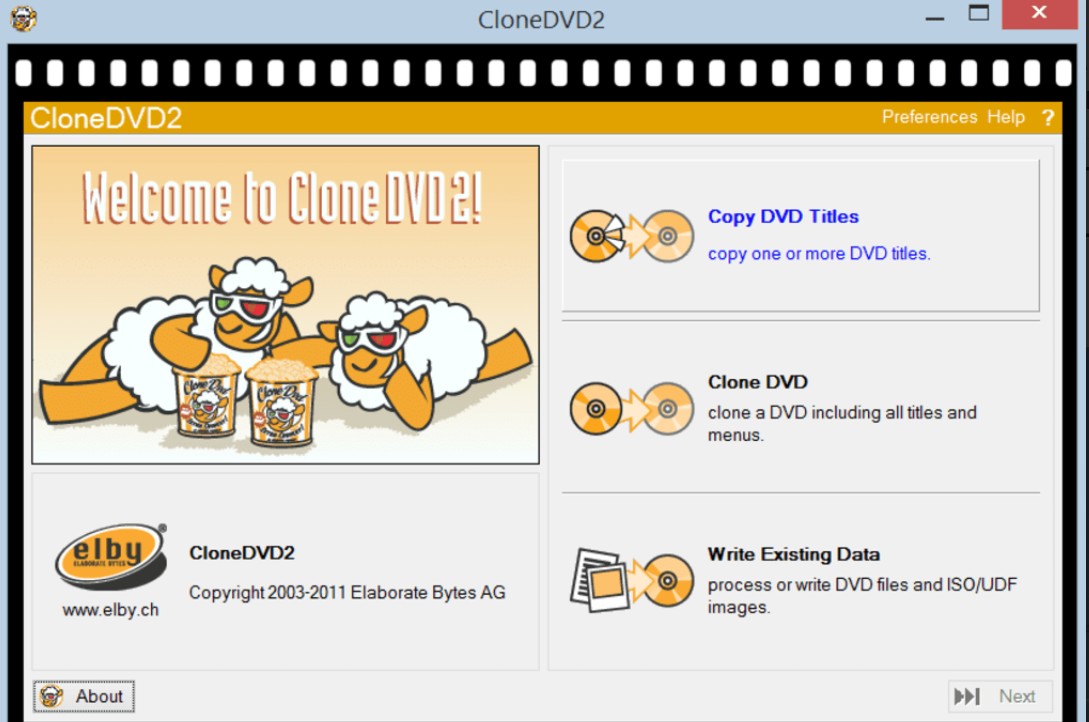Click the elby logo
Screen dimensions: 1089x722
pos(111,557)
